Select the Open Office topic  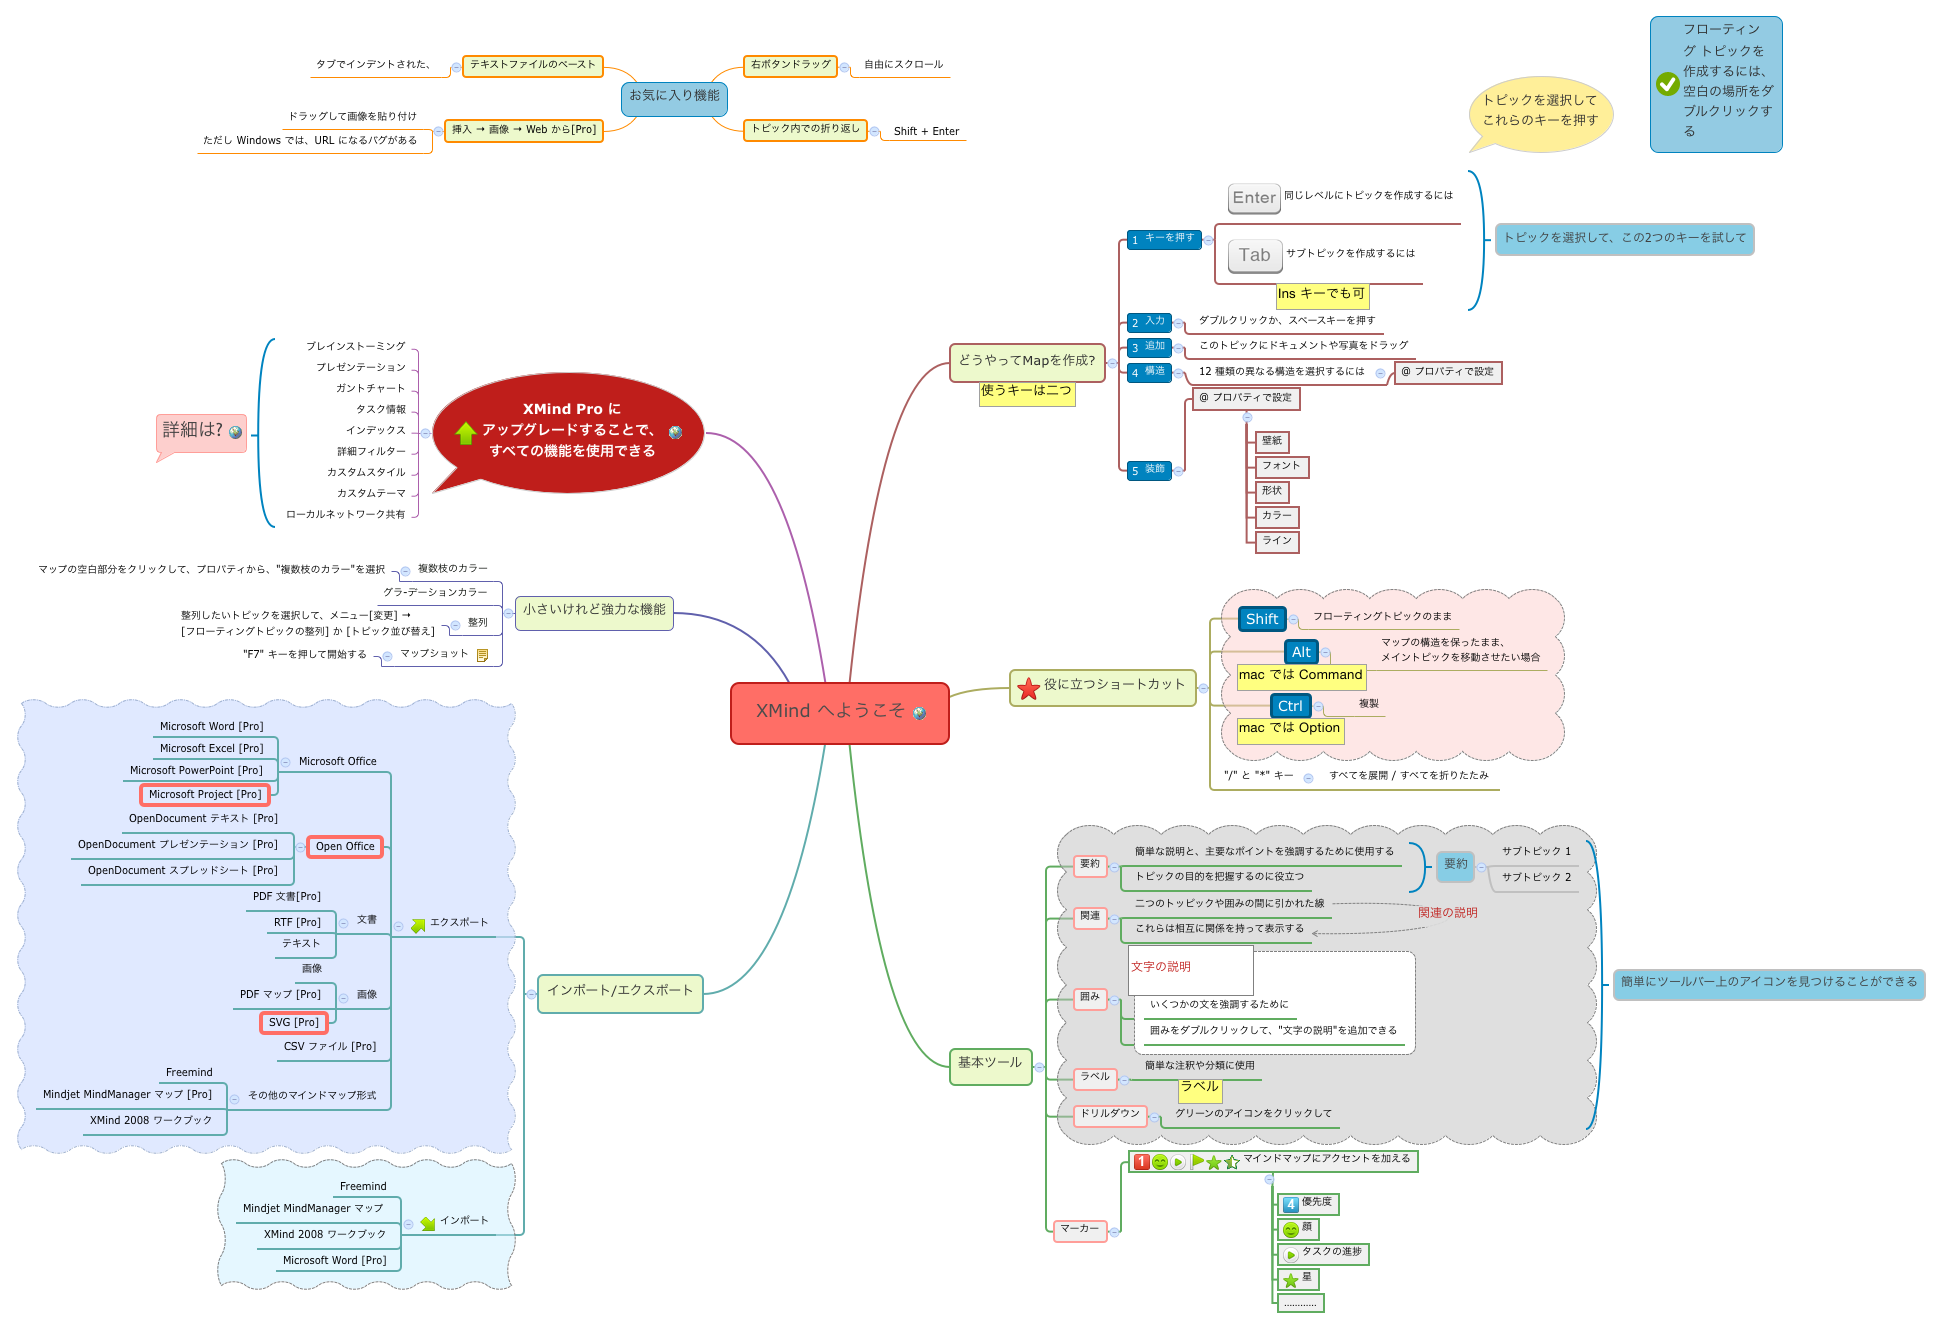[x=345, y=847]
